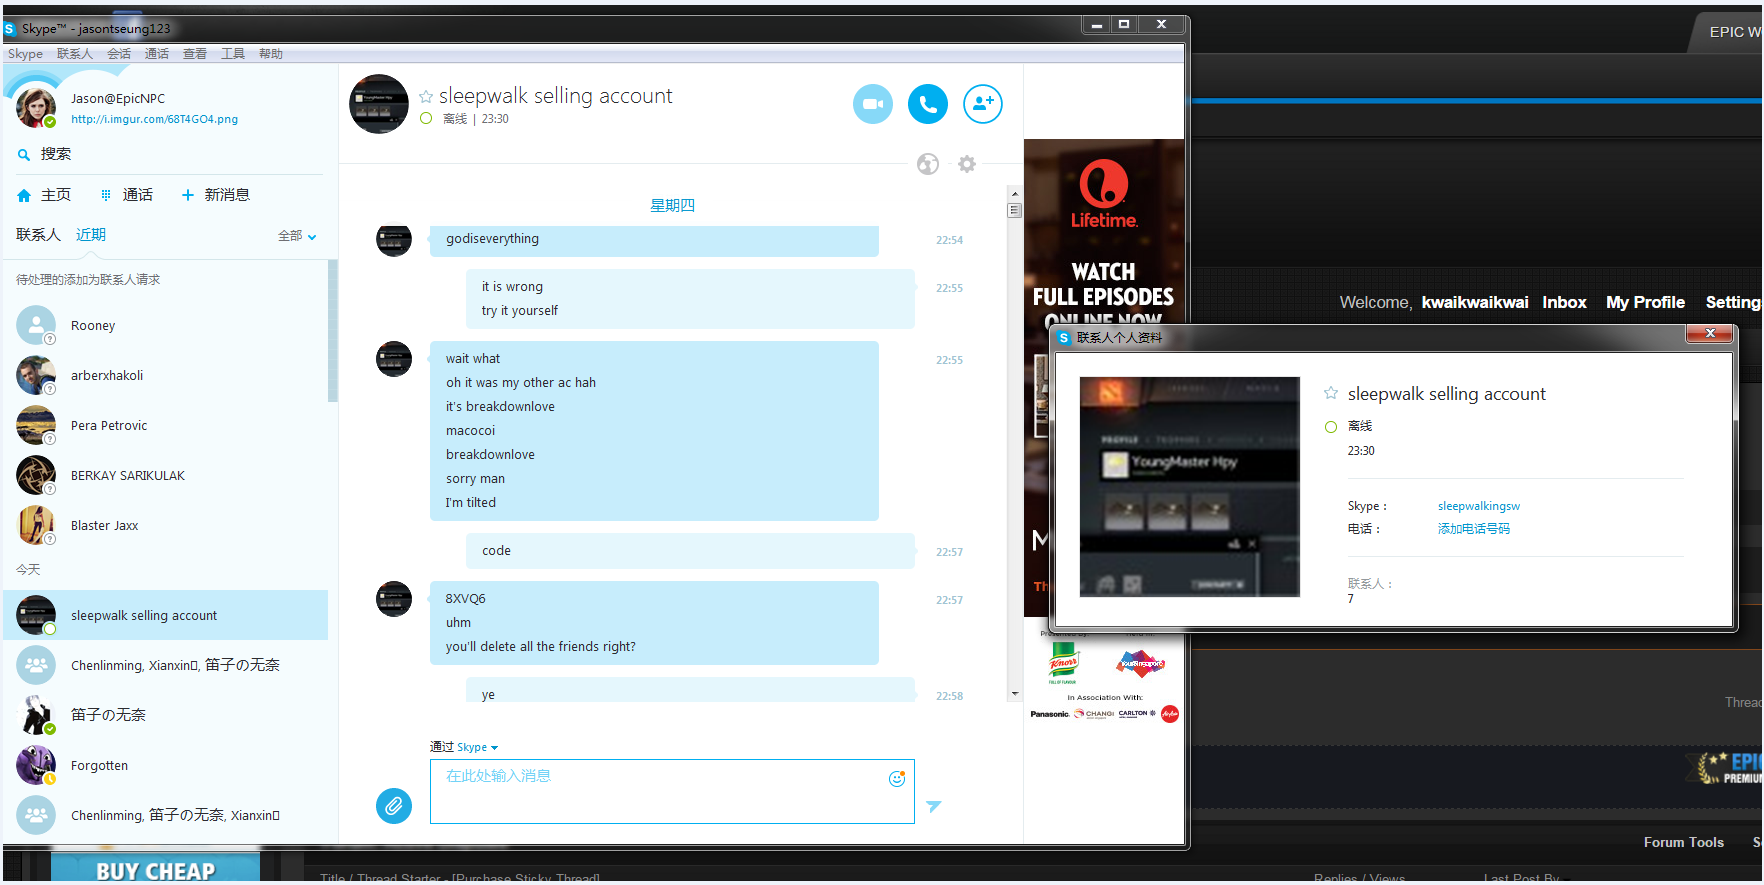Favorite sleepwalk selling account in chat header
Viewport: 1764px width, 885px height.
click(426, 97)
